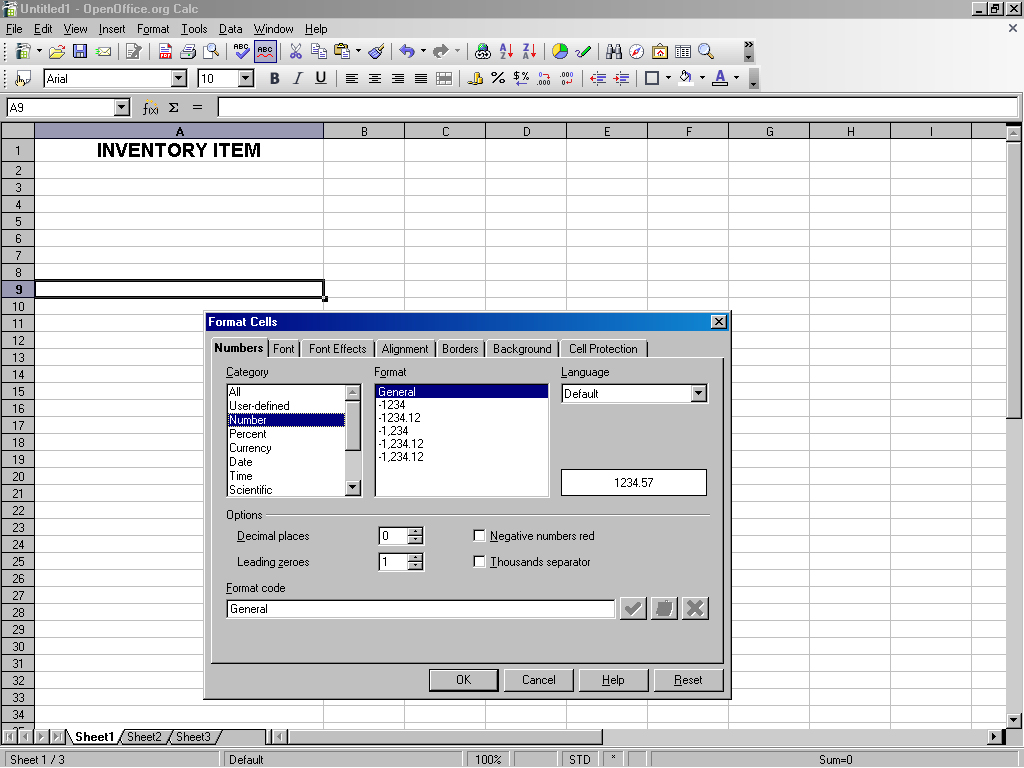Apply percent number format icon
The width and height of the screenshot is (1024, 768).
[x=498, y=78]
